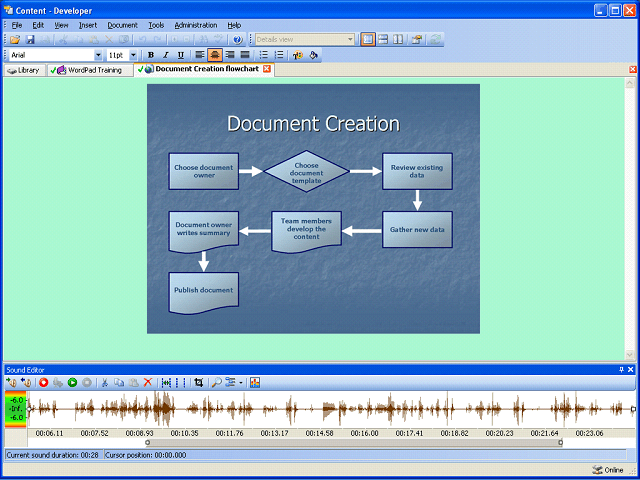Delete selection with red X in Sound Editor

coord(148,382)
